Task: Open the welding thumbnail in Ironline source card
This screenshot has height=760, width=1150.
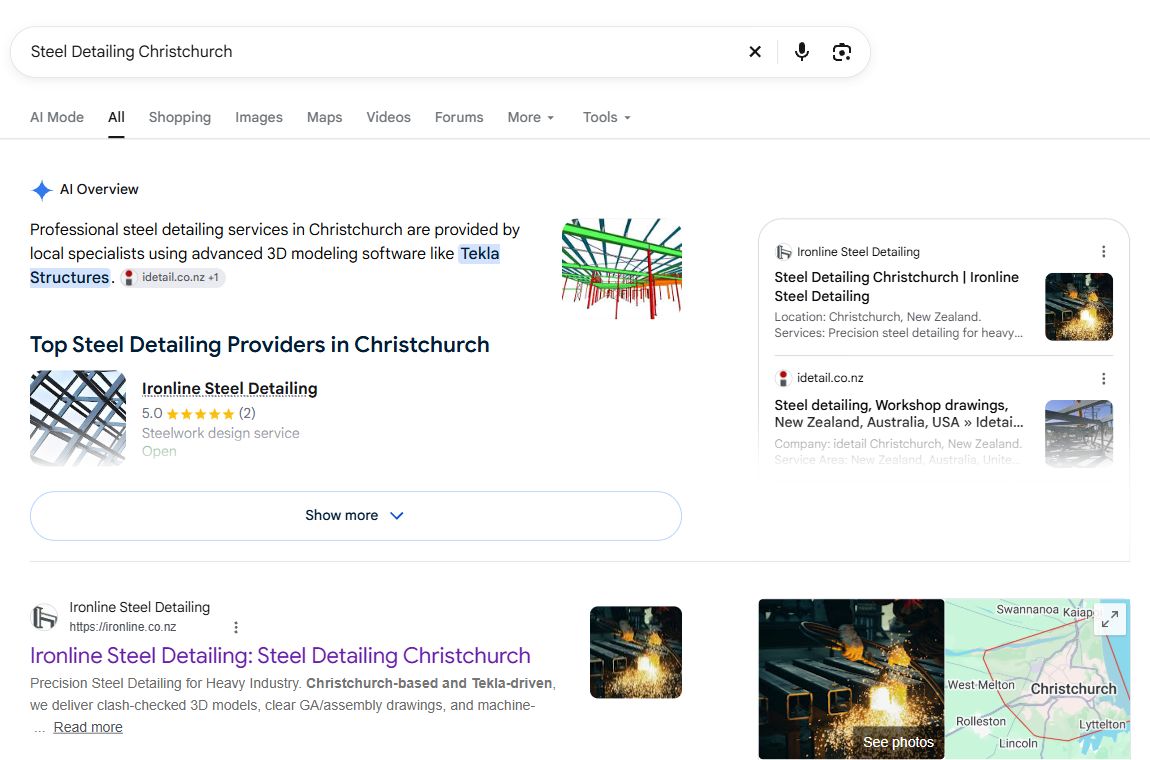Action: click(x=1079, y=307)
